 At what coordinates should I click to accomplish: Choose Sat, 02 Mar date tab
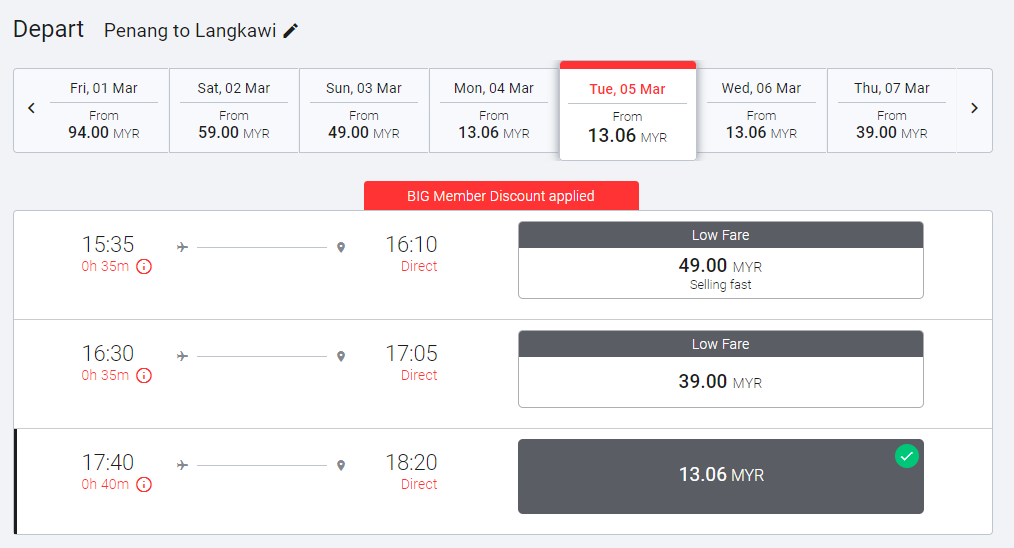pos(234,110)
